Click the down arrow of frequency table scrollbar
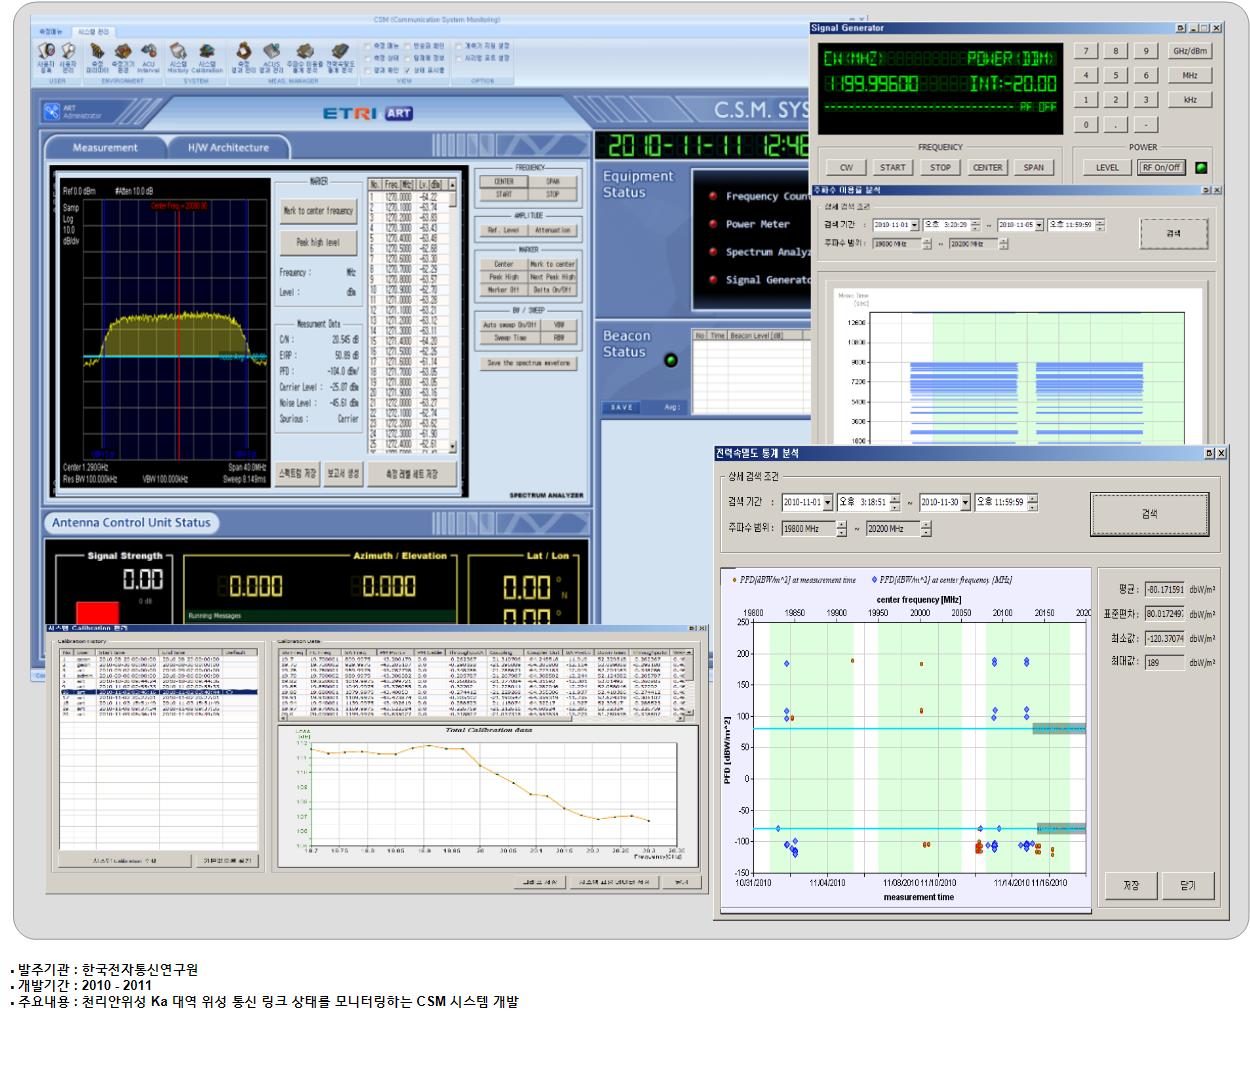This screenshot has height=1075, width=1250. pyautogui.click(x=453, y=448)
